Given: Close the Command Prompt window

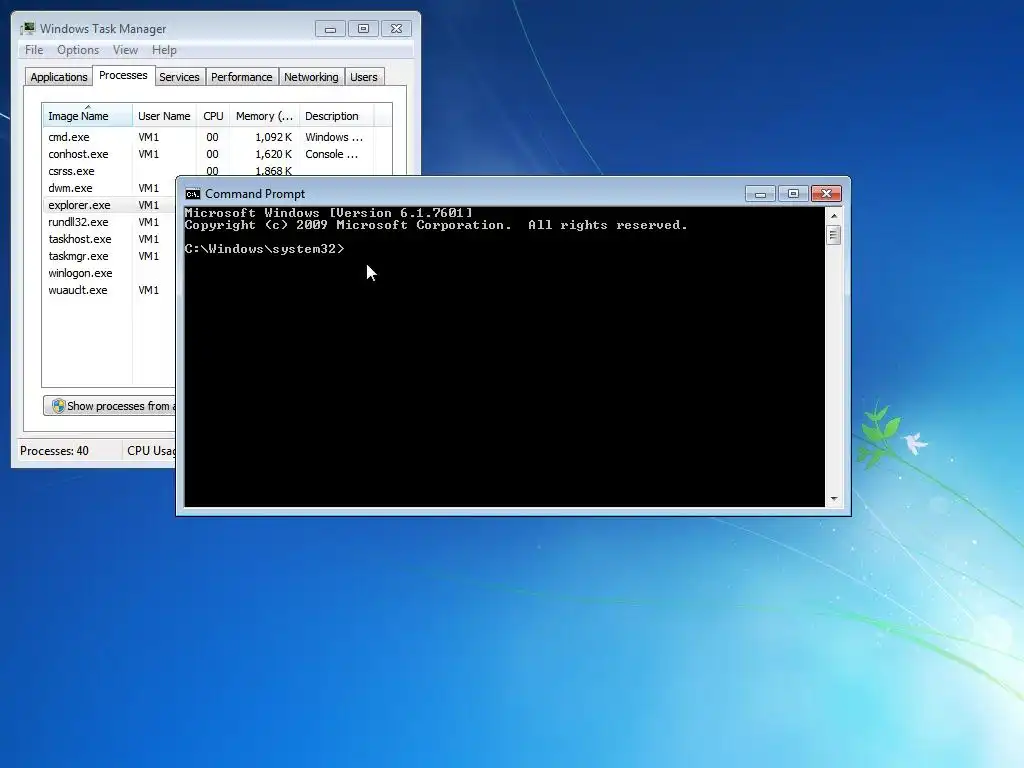Looking at the screenshot, I should point(826,194).
